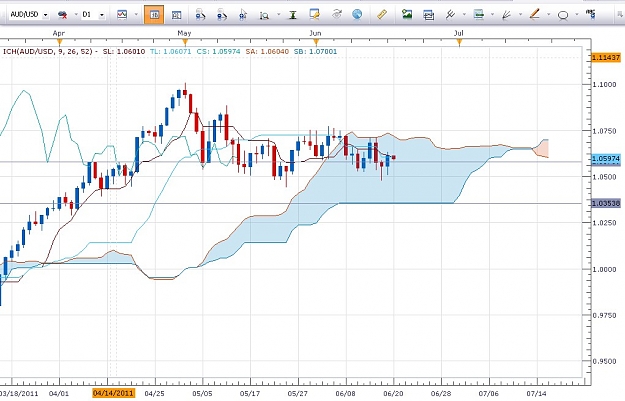Open the chart type dropdown arrow

click(x=136, y=15)
